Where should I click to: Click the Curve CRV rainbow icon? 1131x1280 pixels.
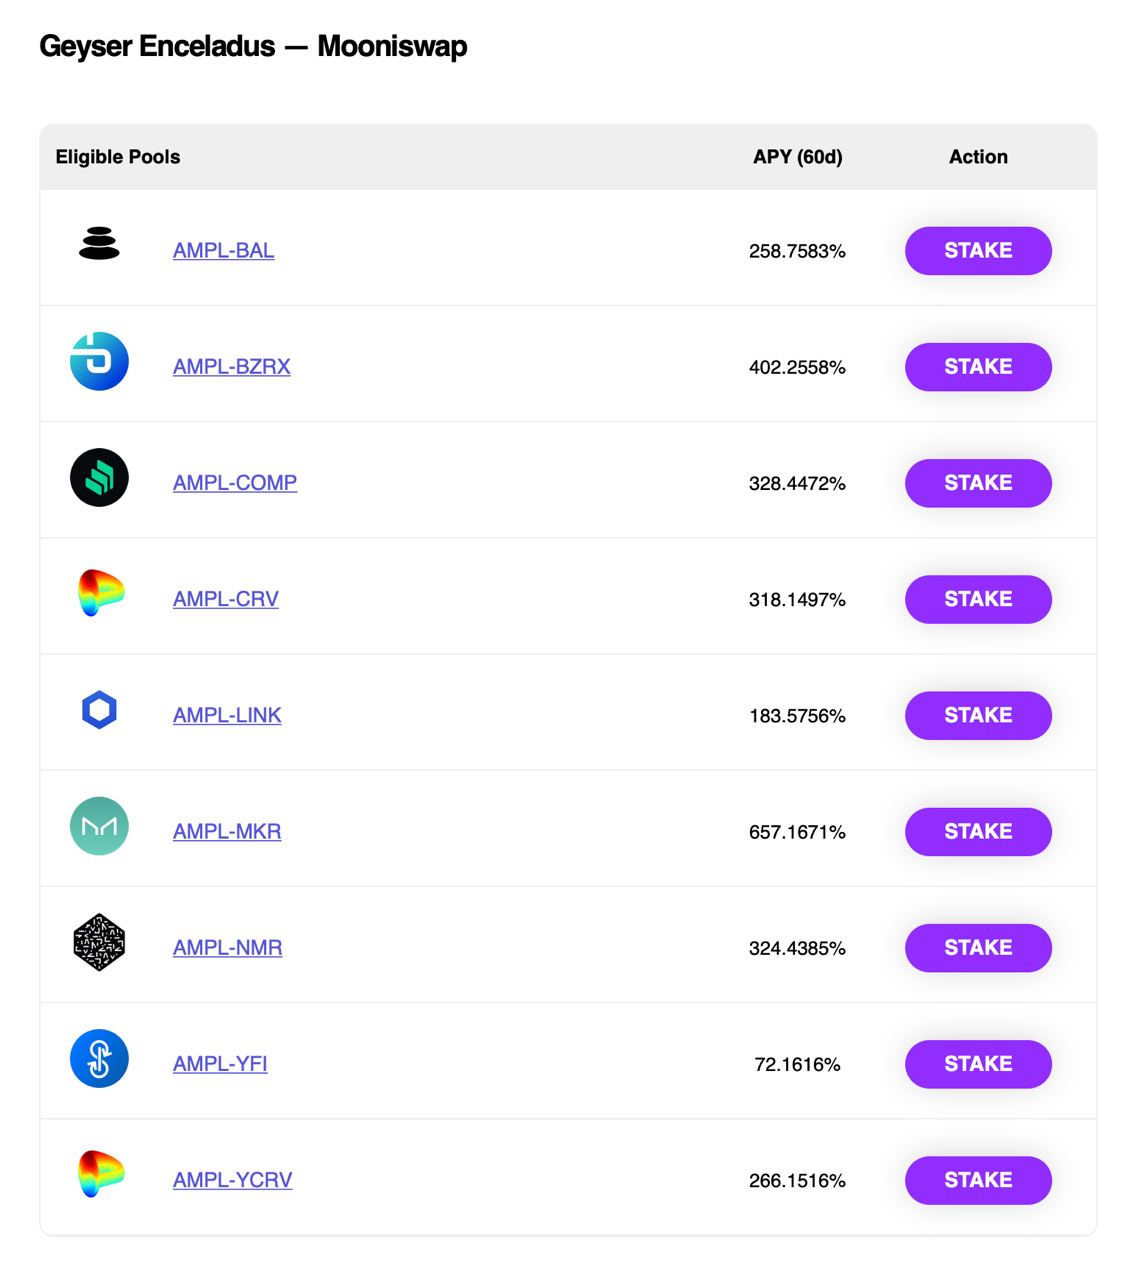coord(100,592)
